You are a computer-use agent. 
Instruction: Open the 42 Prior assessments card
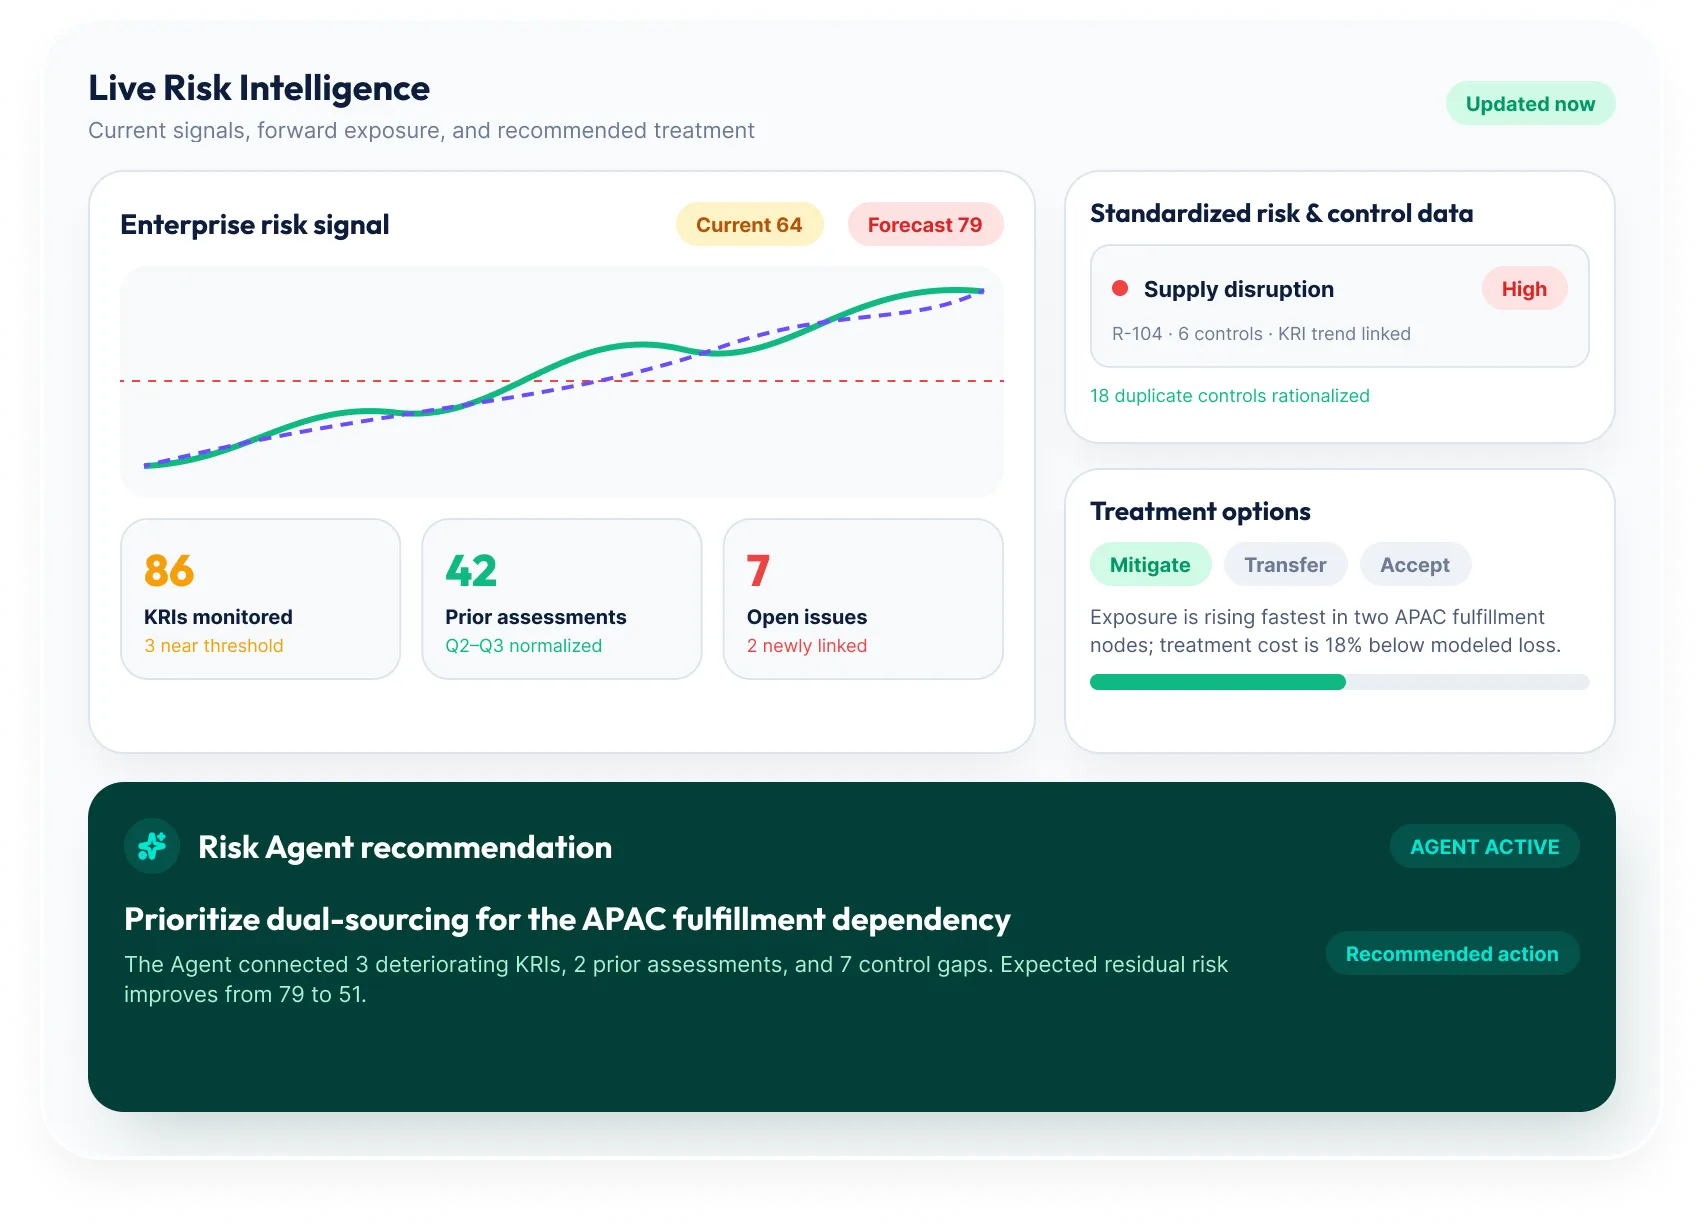[562, 598]
